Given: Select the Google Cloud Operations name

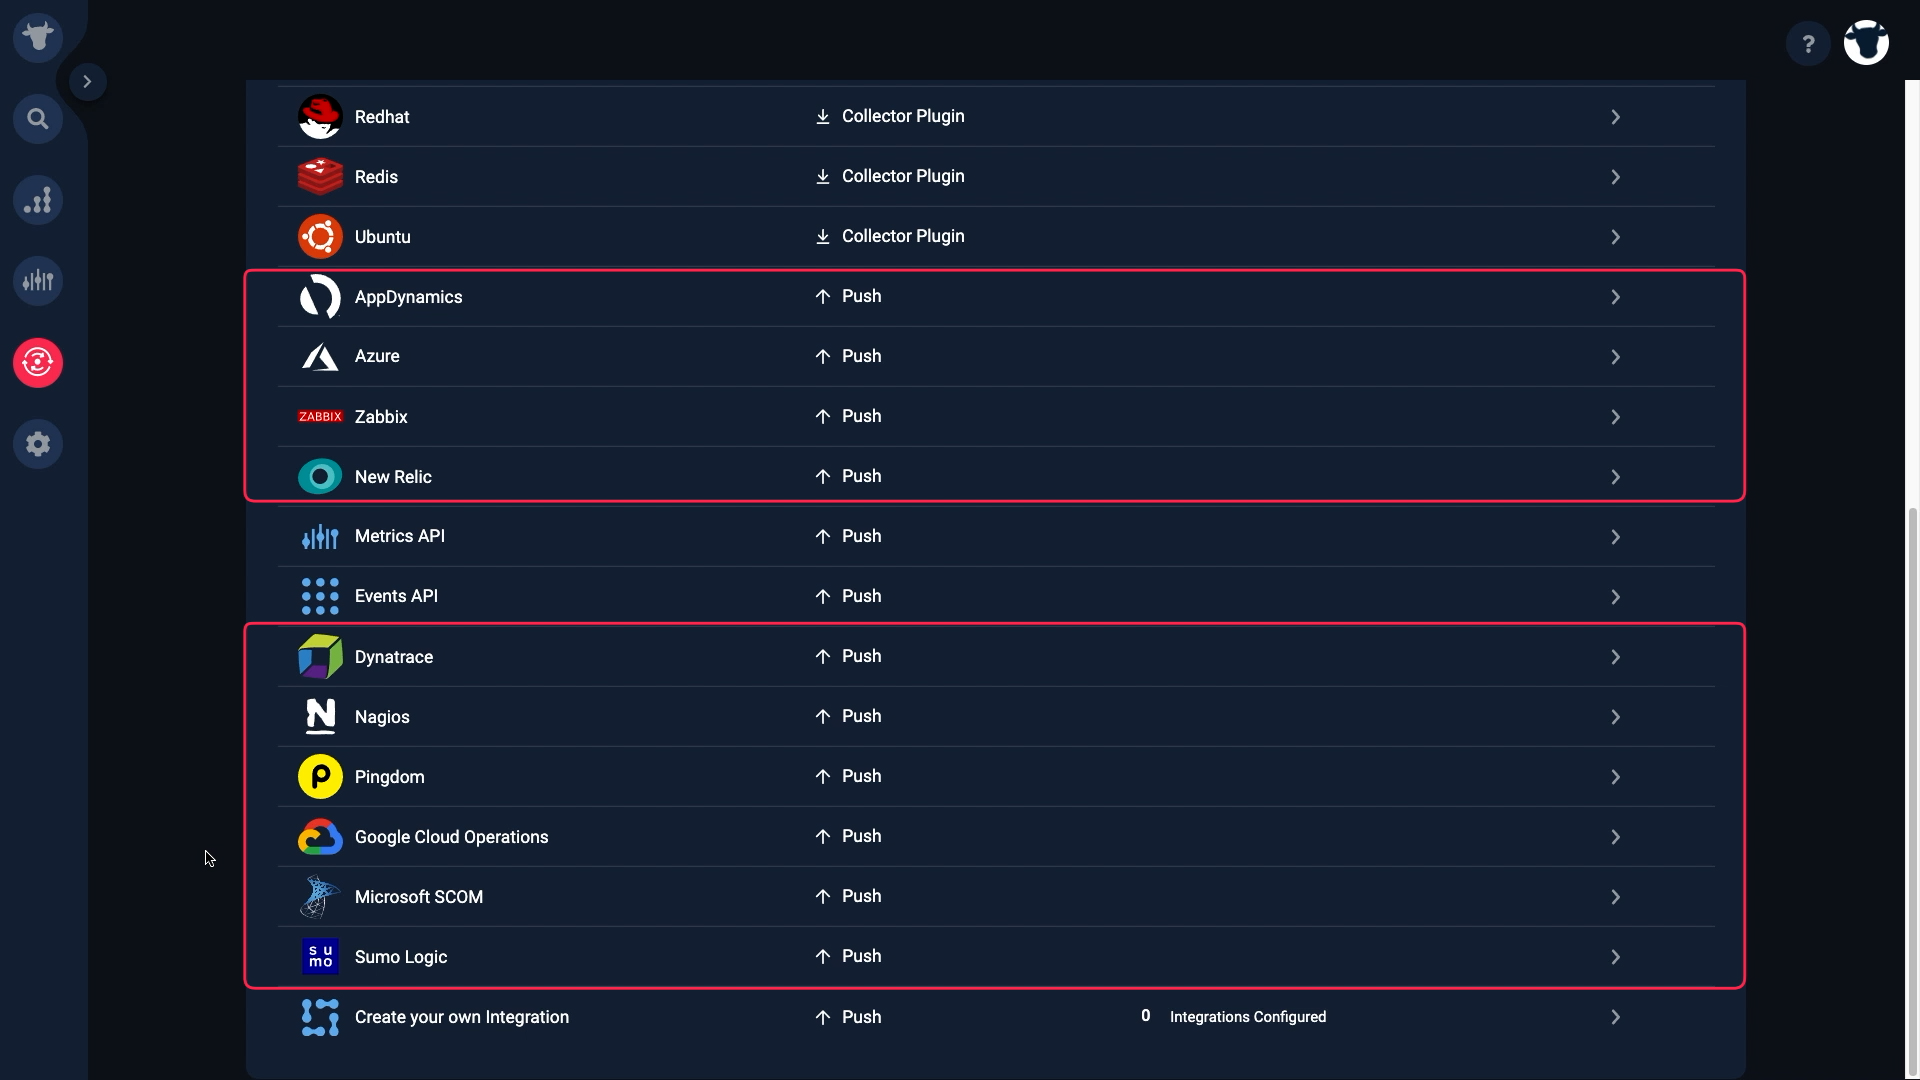Looking at the screenshot, I should click(x=451, y=837).
